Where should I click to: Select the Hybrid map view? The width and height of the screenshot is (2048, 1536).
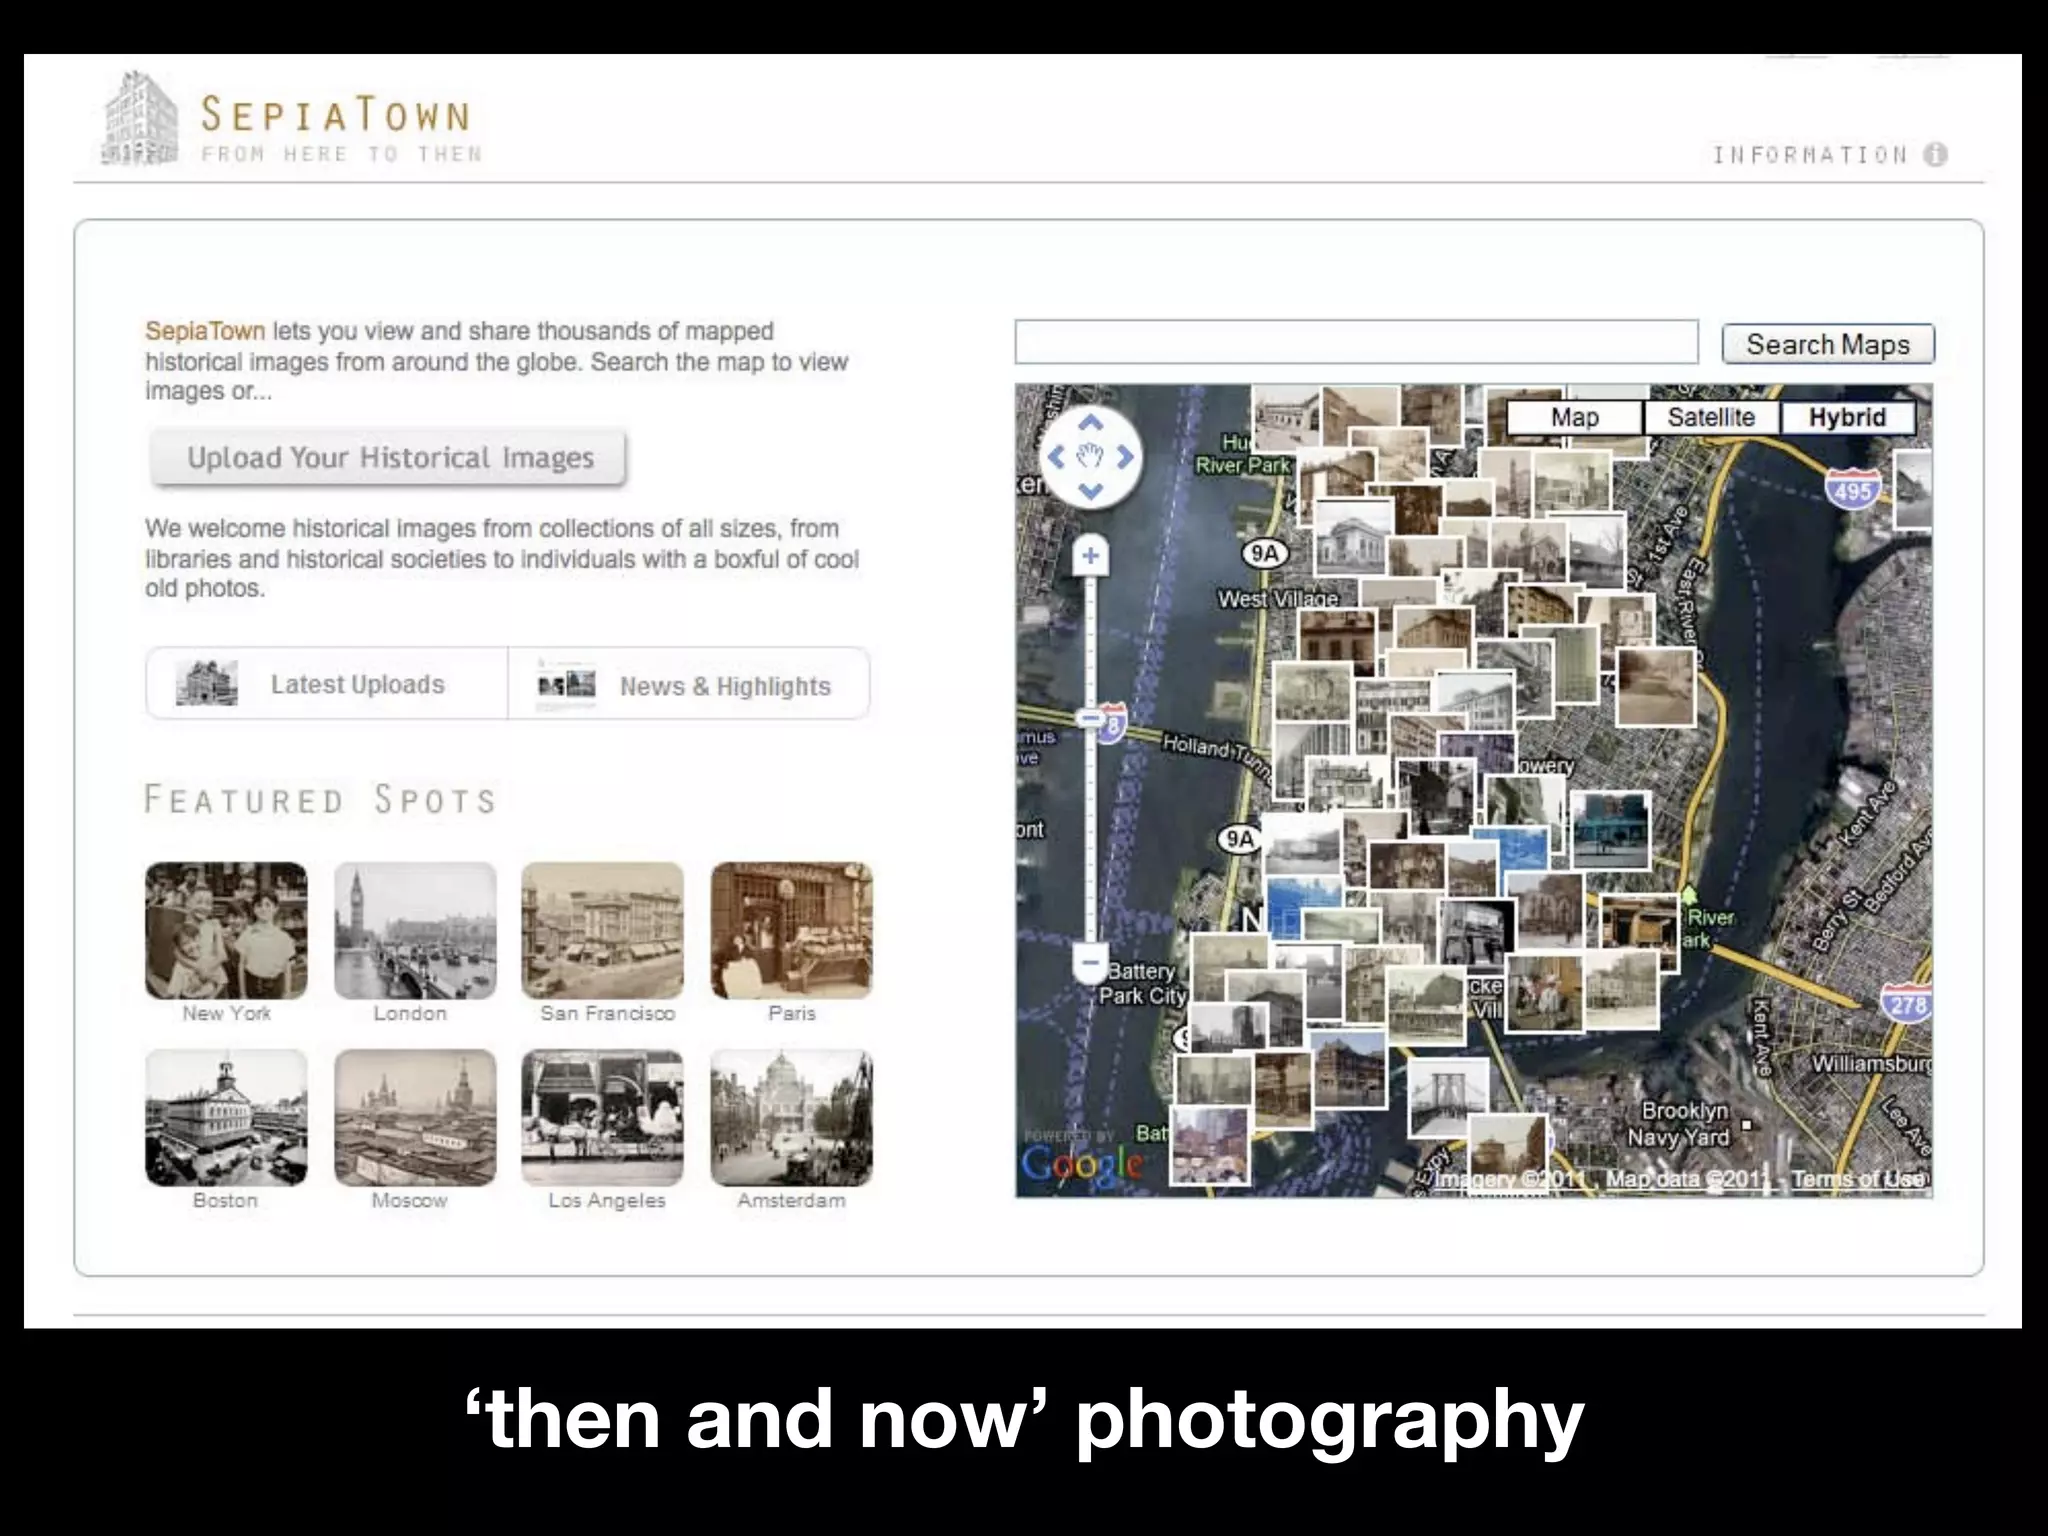point(1847,417)
